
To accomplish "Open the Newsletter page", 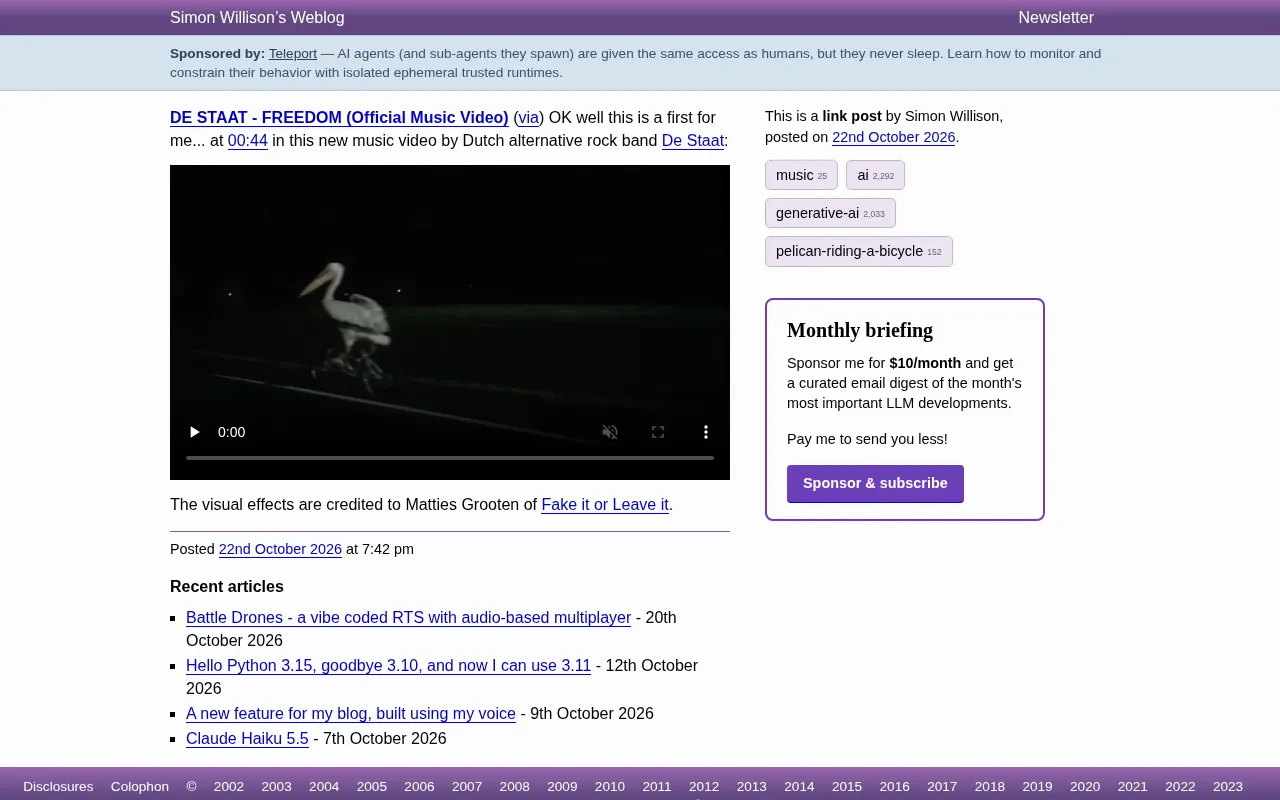I will pos(1056,18).
